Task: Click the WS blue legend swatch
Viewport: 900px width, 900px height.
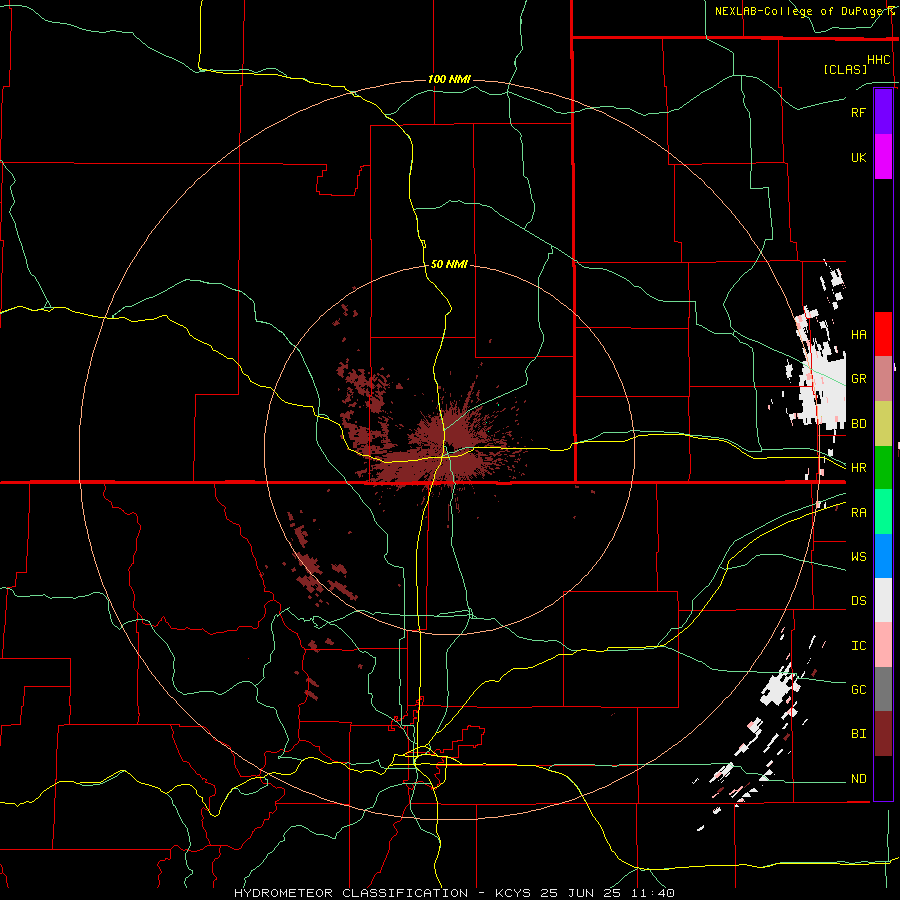Action: pos(883,556)
